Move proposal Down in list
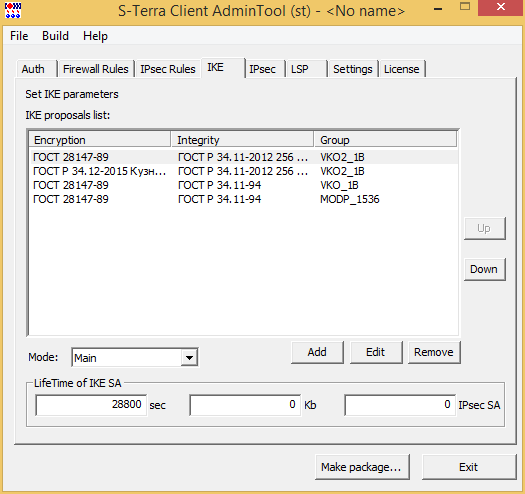The width and height of the screenshot is (525, 494). pyautogui.click(x=484, y=269)
